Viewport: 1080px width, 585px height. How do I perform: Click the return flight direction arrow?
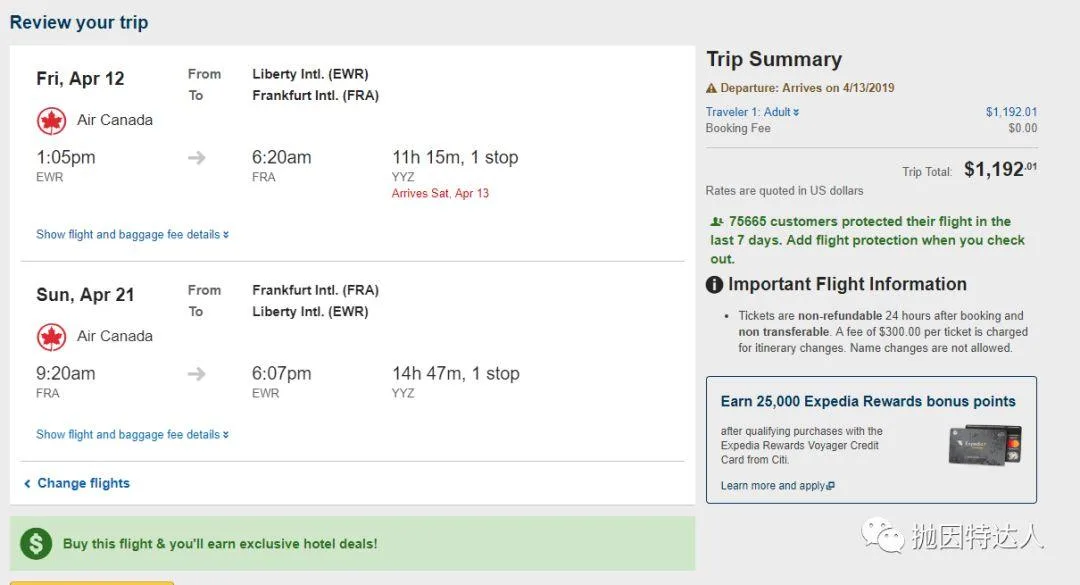(197, 374)
